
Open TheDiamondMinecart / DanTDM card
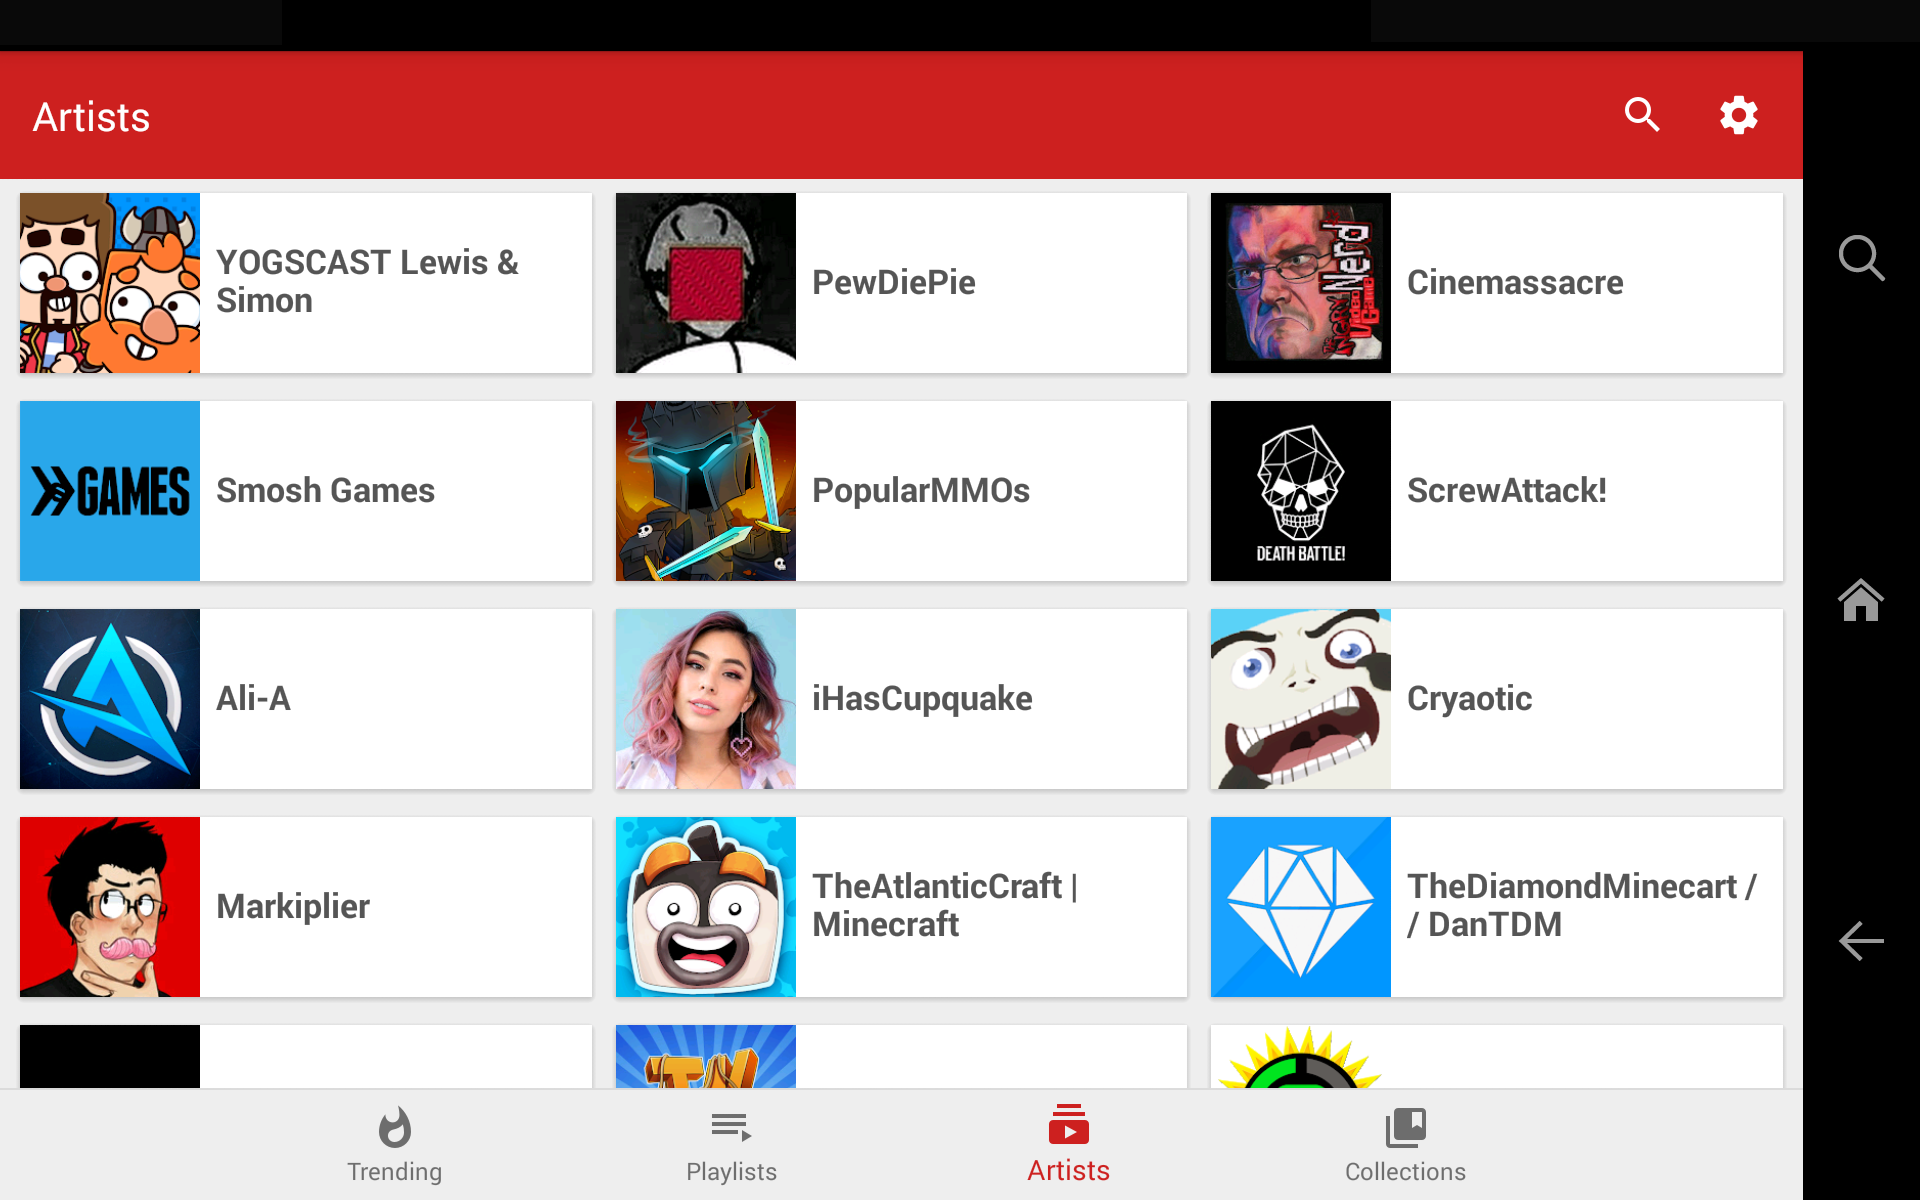tap(1496, 907)
